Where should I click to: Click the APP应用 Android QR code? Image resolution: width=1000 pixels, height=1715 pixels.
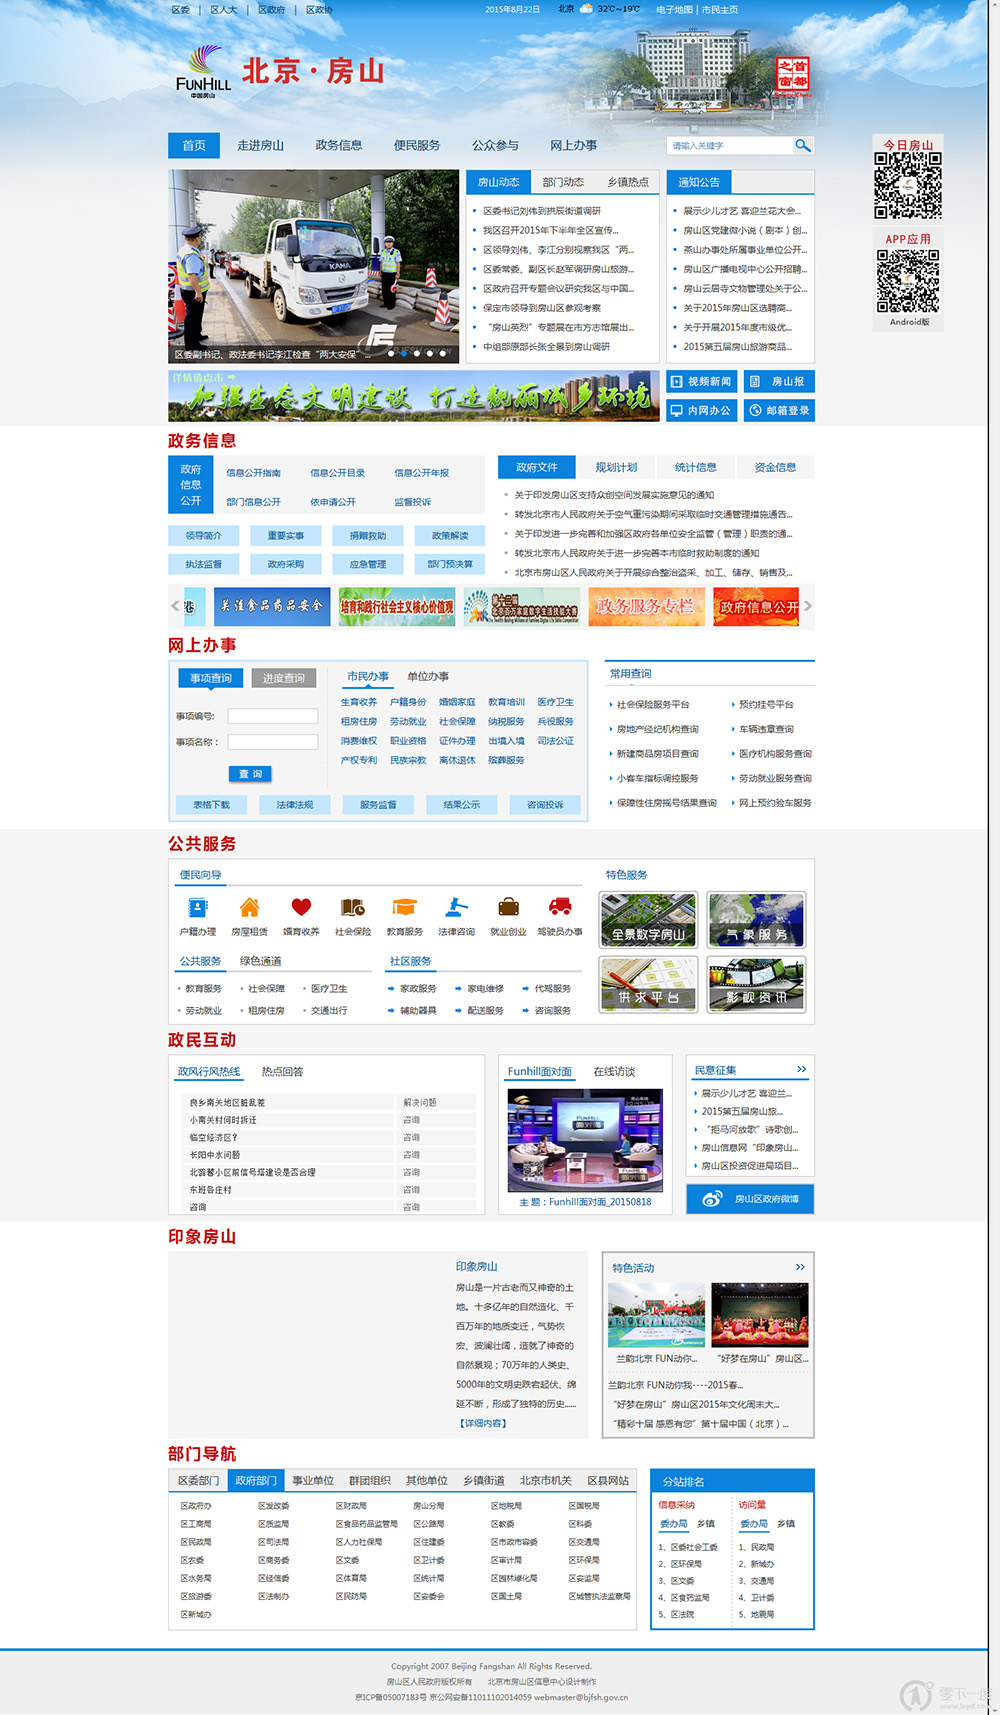(908, 281)
